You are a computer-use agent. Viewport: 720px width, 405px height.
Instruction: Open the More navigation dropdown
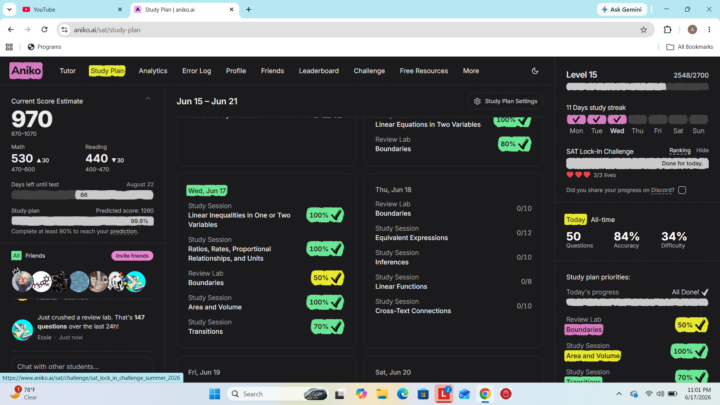471,71
